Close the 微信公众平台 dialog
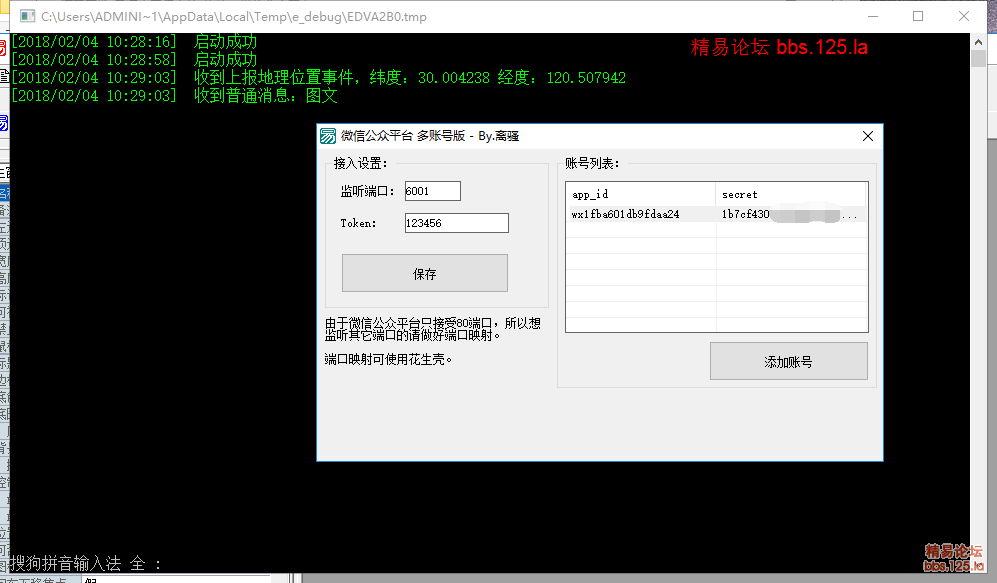This screenshot has width=997, height=583. pos(868,136)
